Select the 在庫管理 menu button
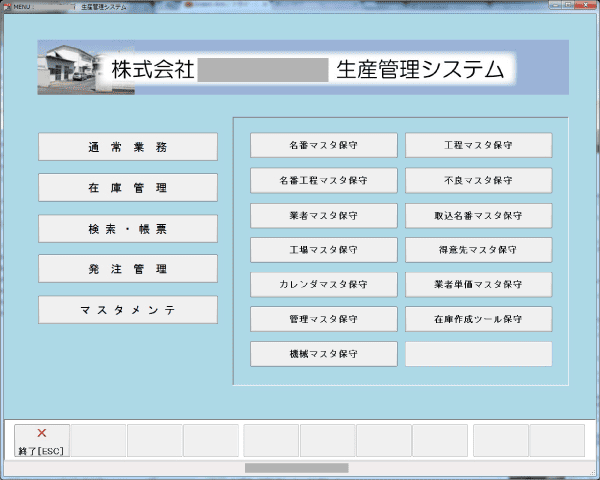Image resolution: width=600 pixels, height=480 pixels. coord(127,188)
